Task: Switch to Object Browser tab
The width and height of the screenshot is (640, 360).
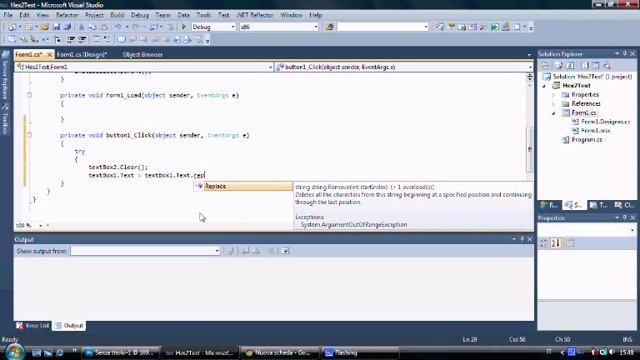Action: click(142, 54)
